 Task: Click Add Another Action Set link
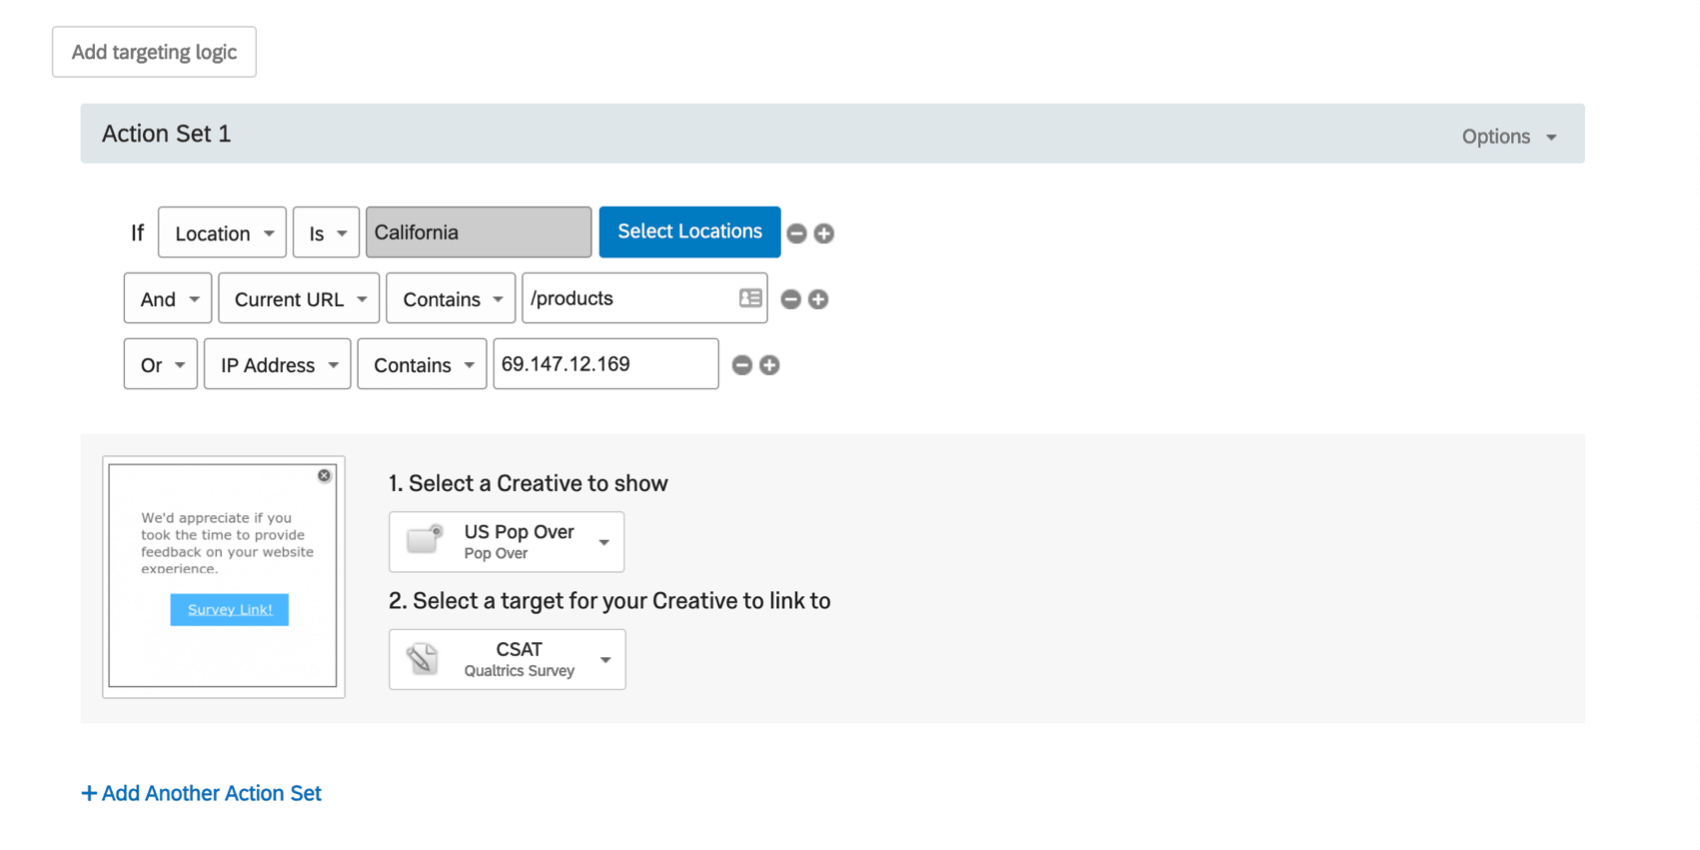click(x=201, y=793)
